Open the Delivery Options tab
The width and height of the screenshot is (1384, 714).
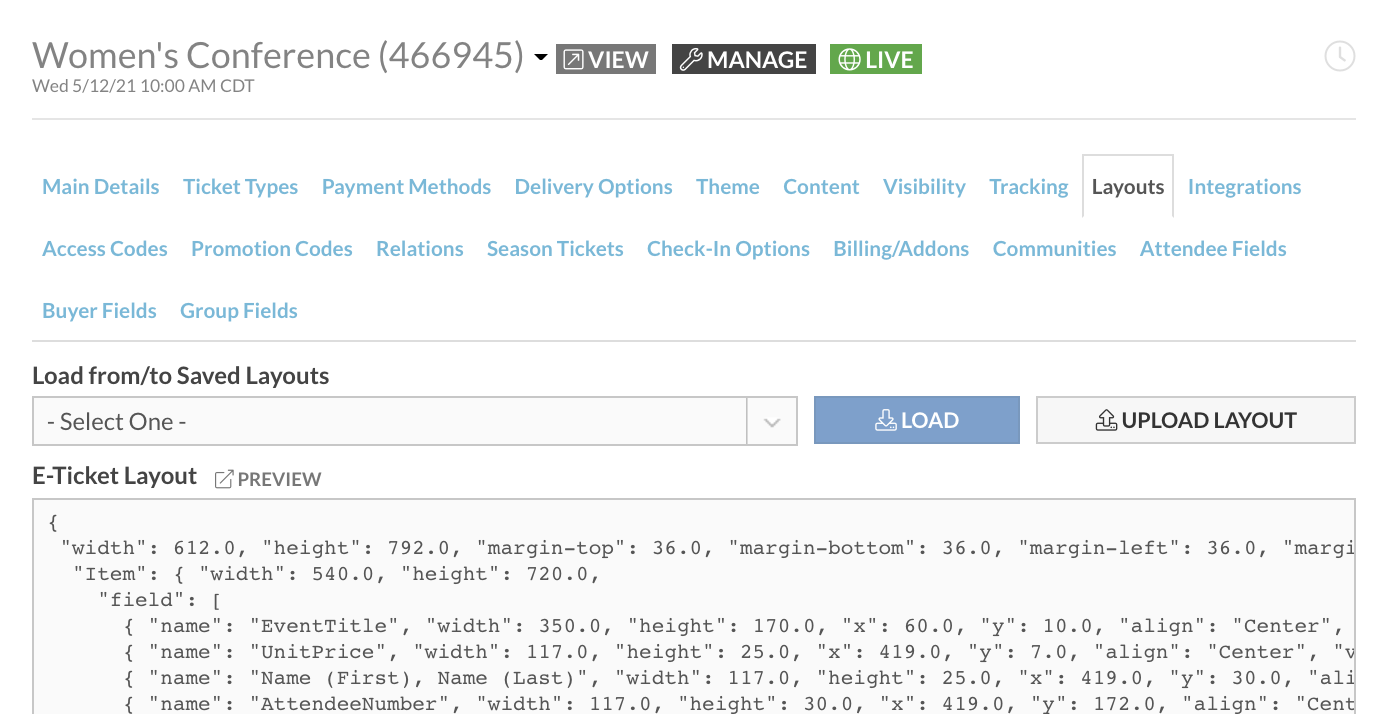[594, 187]
